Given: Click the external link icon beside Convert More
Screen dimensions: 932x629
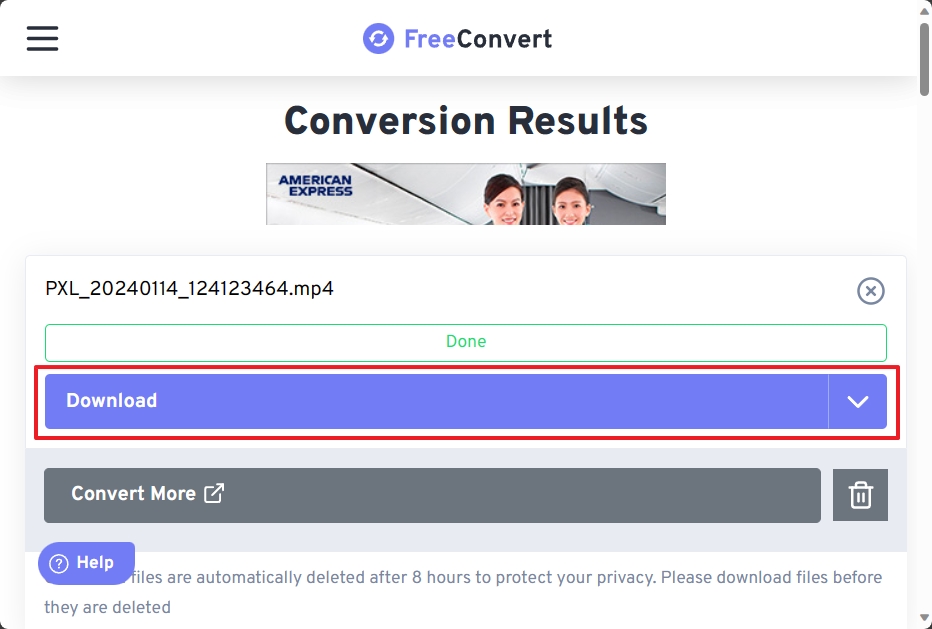Looking at the screenshot, I should 214,493.
